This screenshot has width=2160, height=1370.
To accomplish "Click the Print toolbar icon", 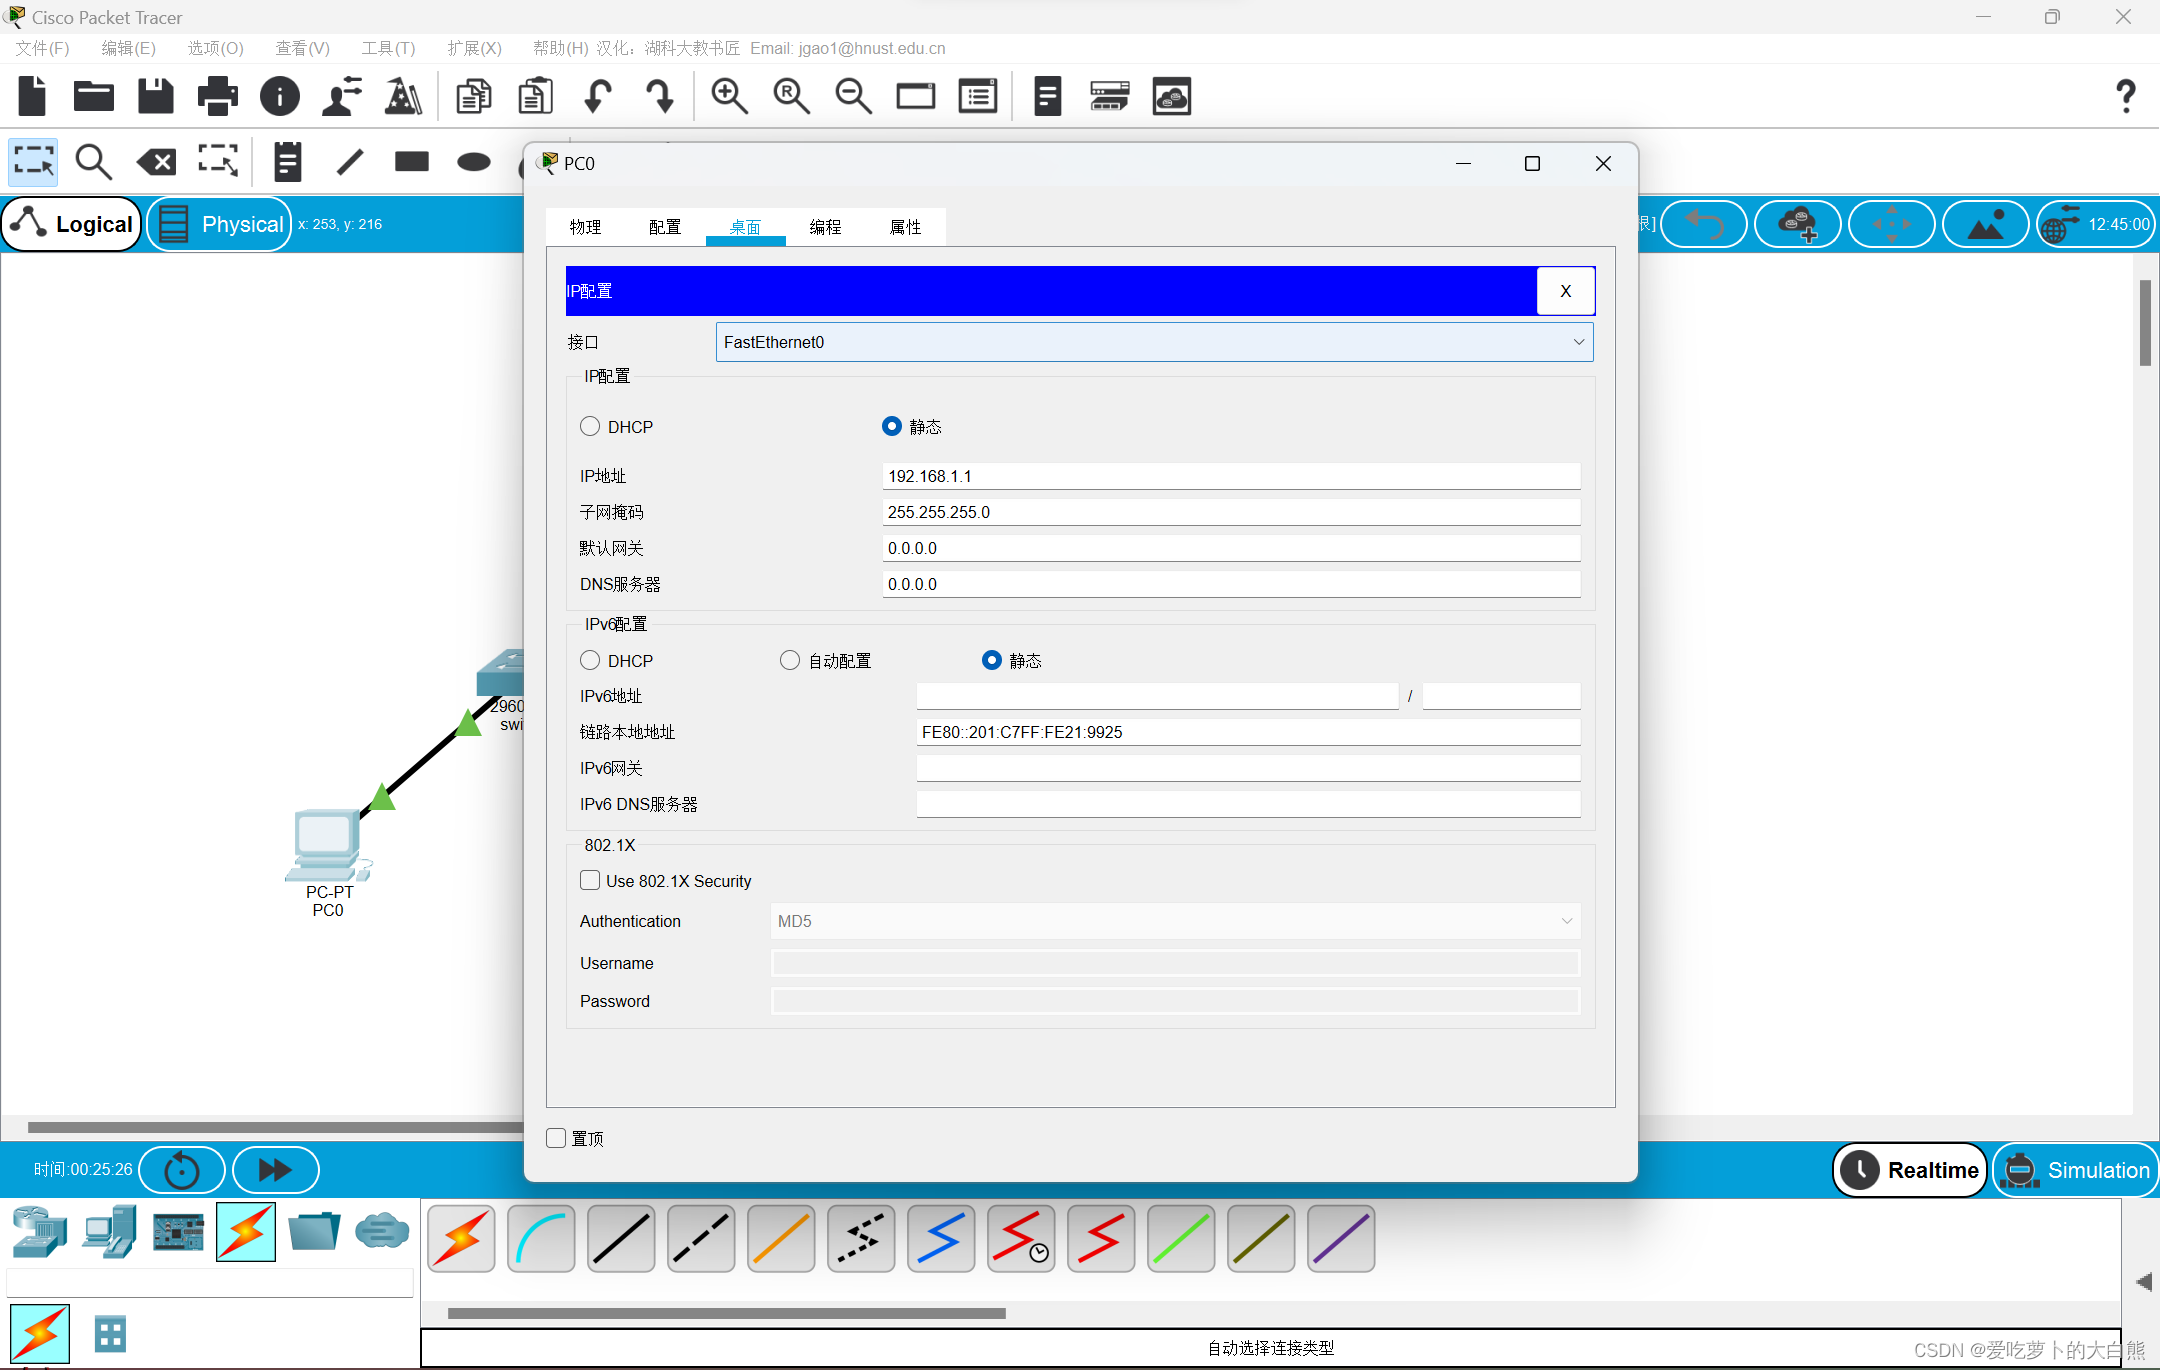I will (x=217, y=97).
